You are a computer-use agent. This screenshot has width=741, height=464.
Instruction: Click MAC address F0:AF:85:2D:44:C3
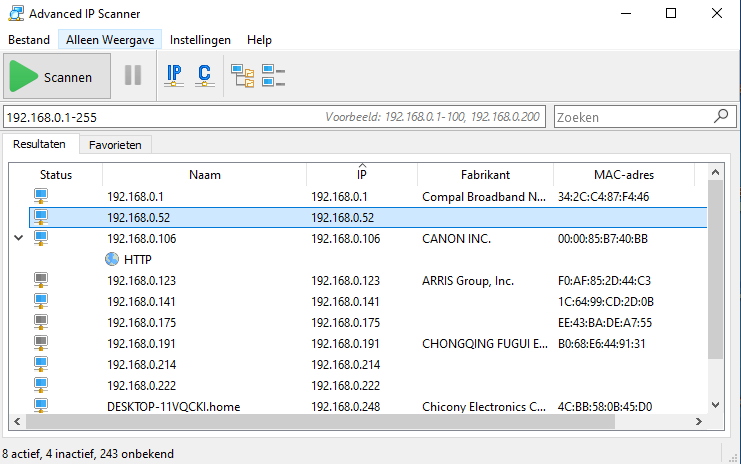pyautogui.click(x=604, y=281)
